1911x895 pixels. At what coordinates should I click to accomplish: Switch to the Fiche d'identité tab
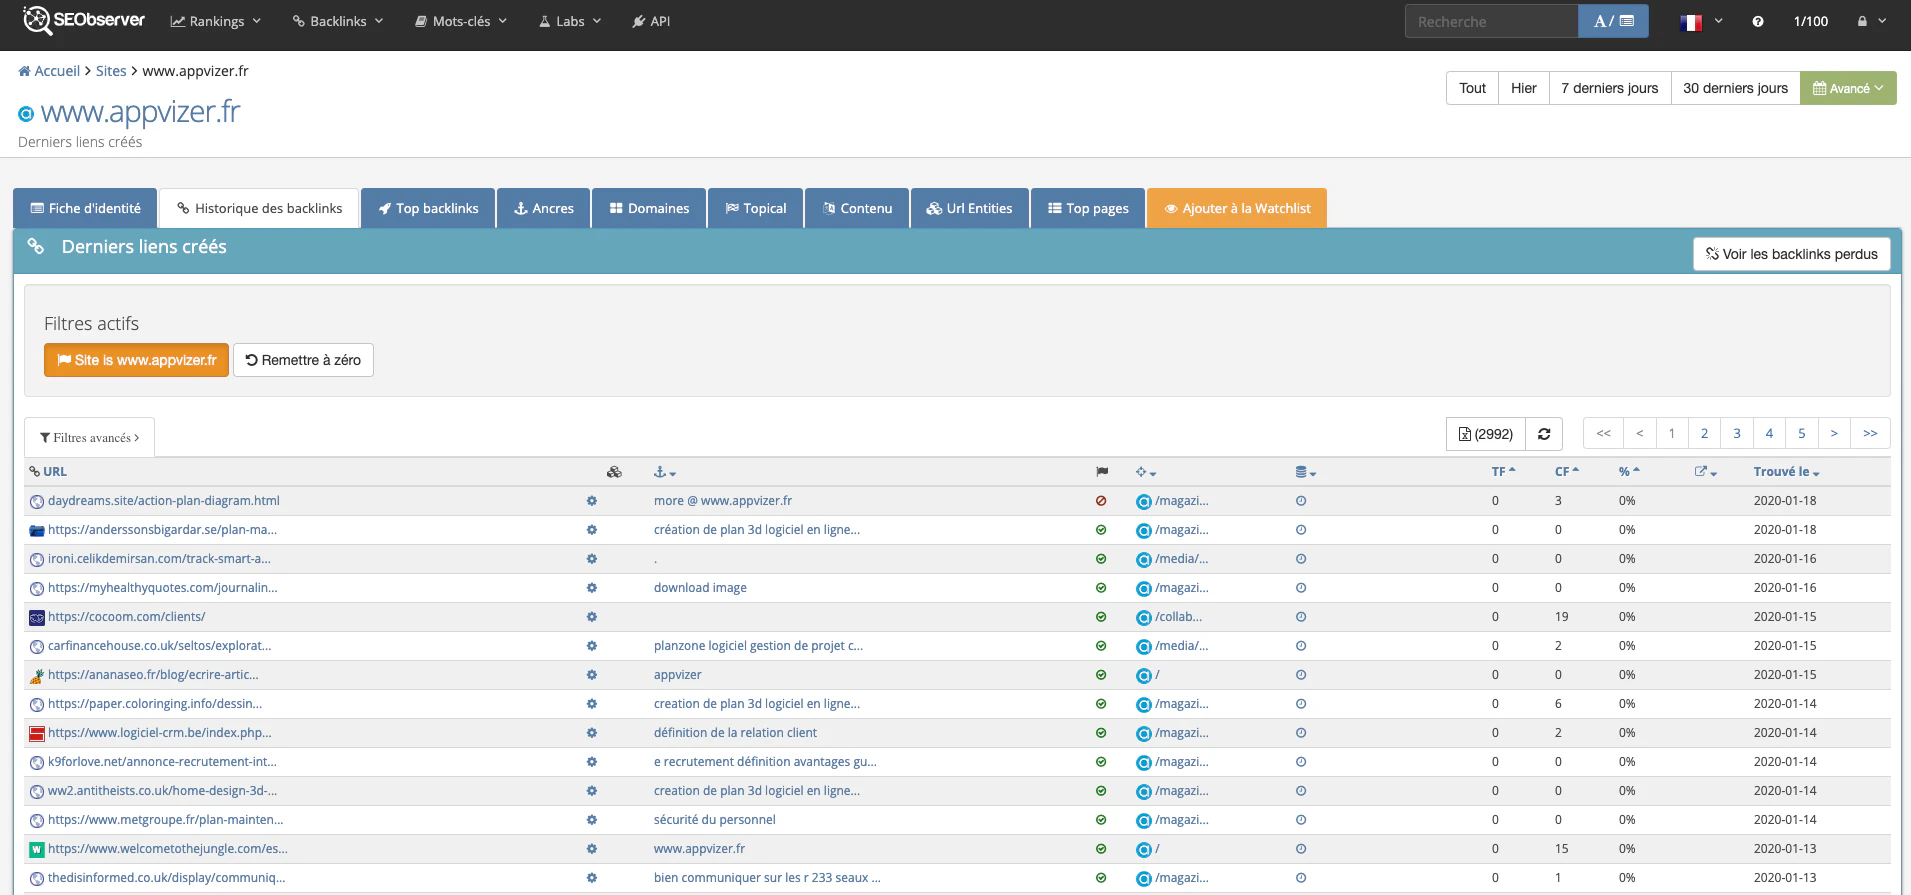tap(85, 208)
